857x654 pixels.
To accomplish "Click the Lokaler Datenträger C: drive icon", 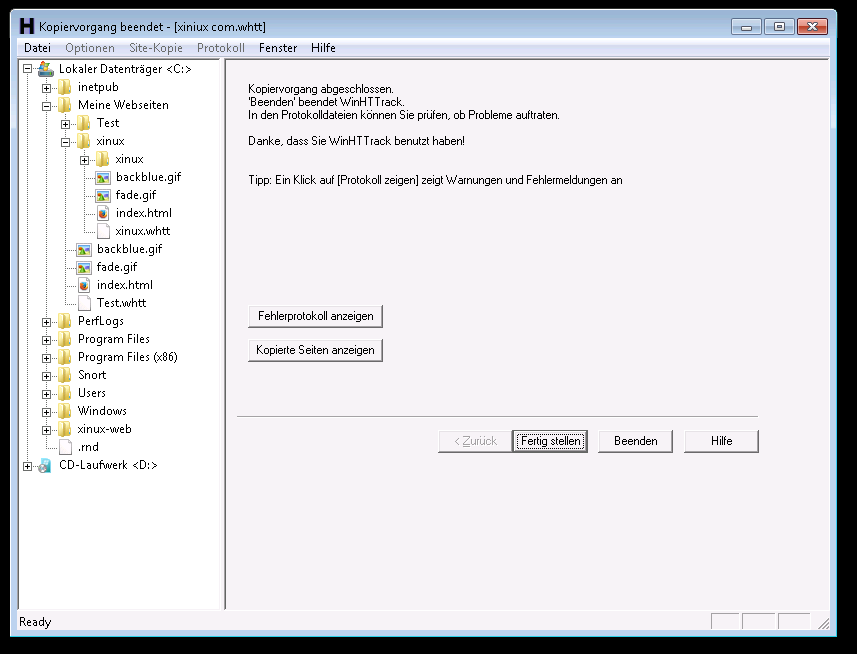I will point(45,69).
